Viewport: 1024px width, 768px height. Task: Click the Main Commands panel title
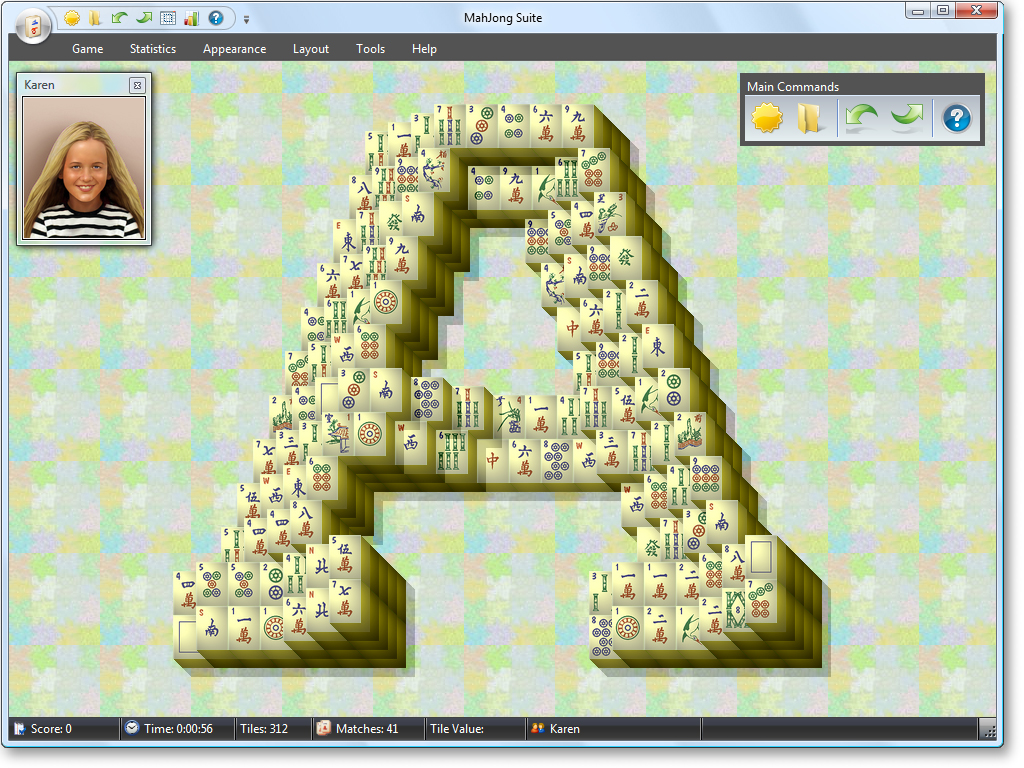coord(793,87)
